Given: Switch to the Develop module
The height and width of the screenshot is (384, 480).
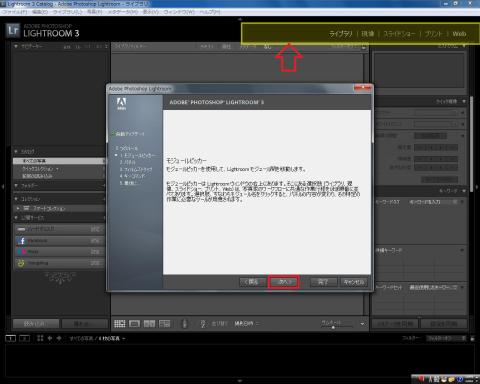Looking at the screenshot, I should [368, 34].
